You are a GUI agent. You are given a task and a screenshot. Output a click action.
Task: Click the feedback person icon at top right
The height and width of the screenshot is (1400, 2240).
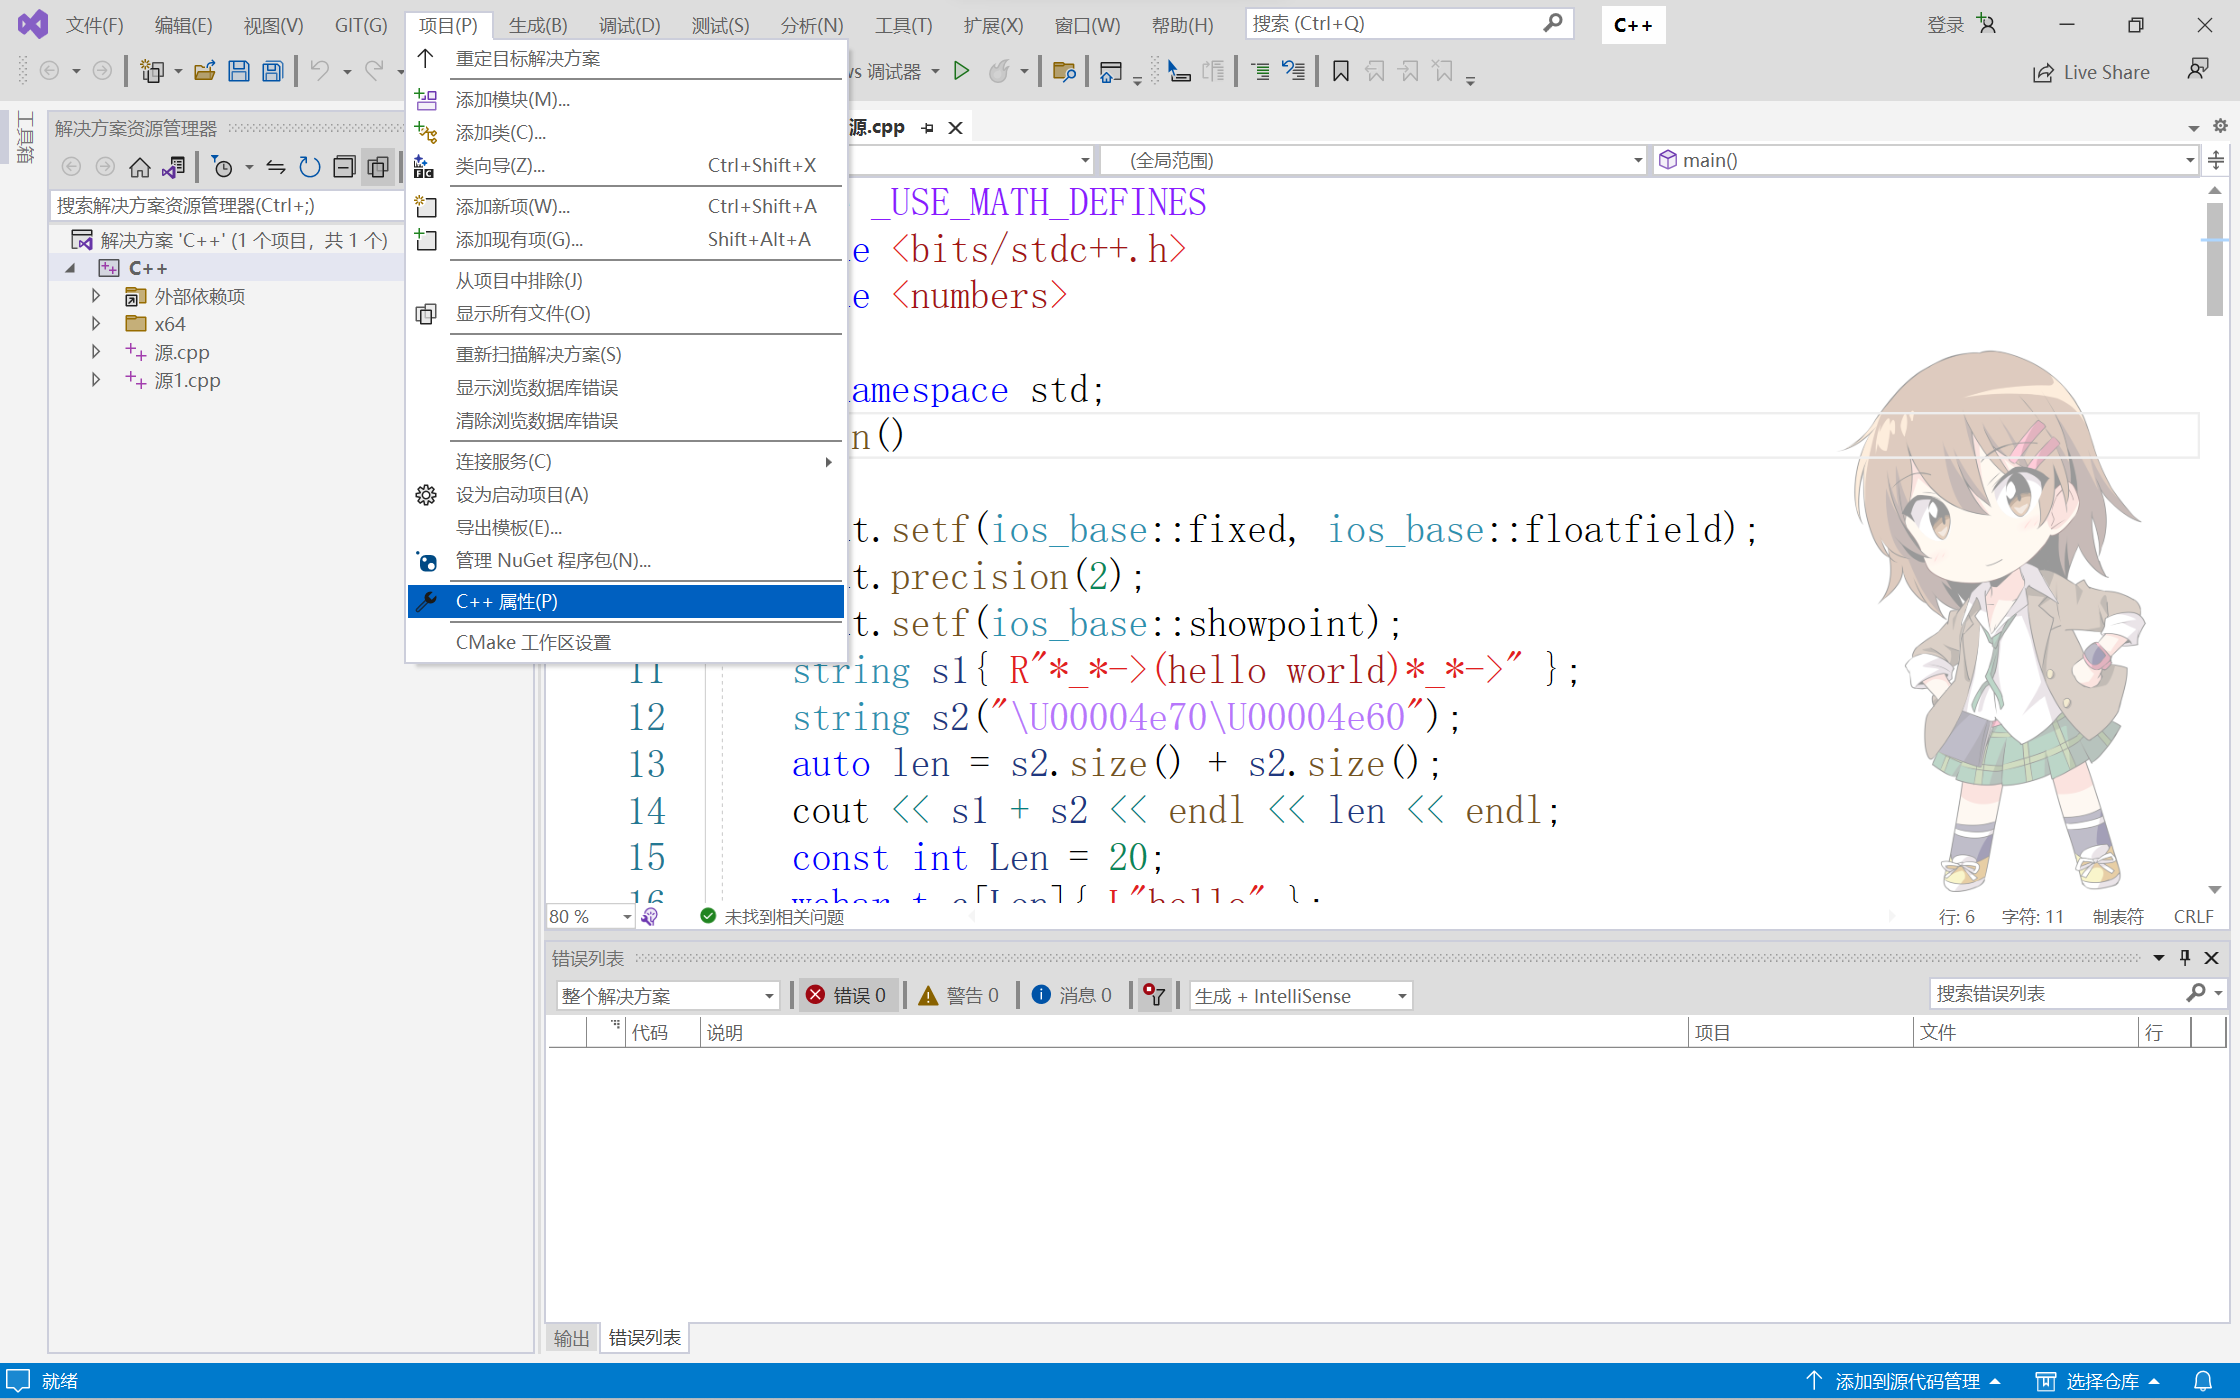click(2197, 70)
